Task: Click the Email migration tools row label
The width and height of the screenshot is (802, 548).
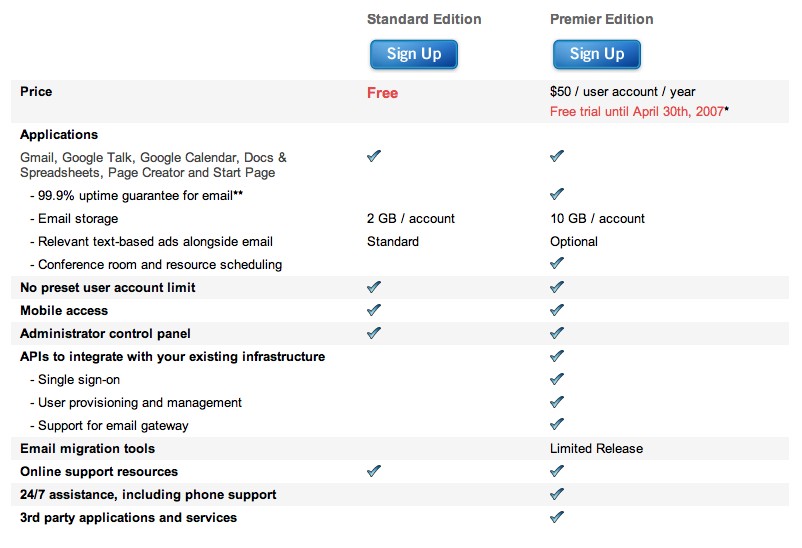Action: click(87, 448)
